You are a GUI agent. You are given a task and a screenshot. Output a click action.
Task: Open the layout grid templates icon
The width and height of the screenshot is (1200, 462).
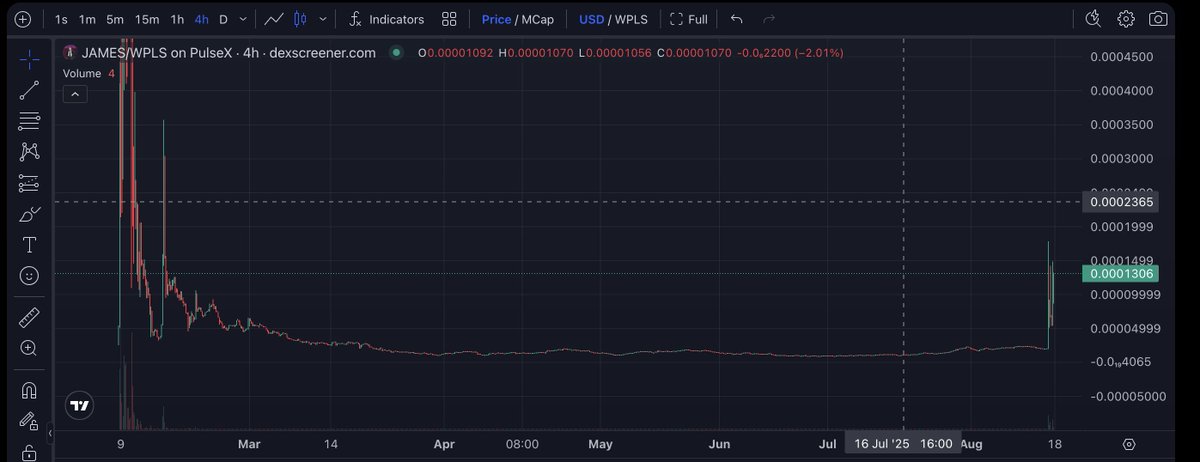point(449,19)
